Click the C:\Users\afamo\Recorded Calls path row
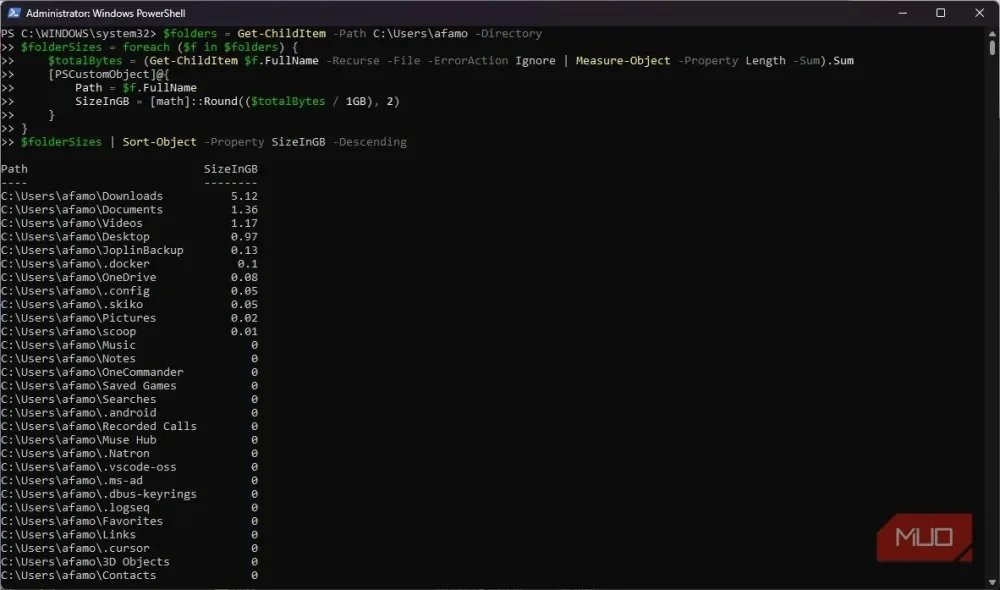This screenshot has width=1000, height=590. point(99,426)
